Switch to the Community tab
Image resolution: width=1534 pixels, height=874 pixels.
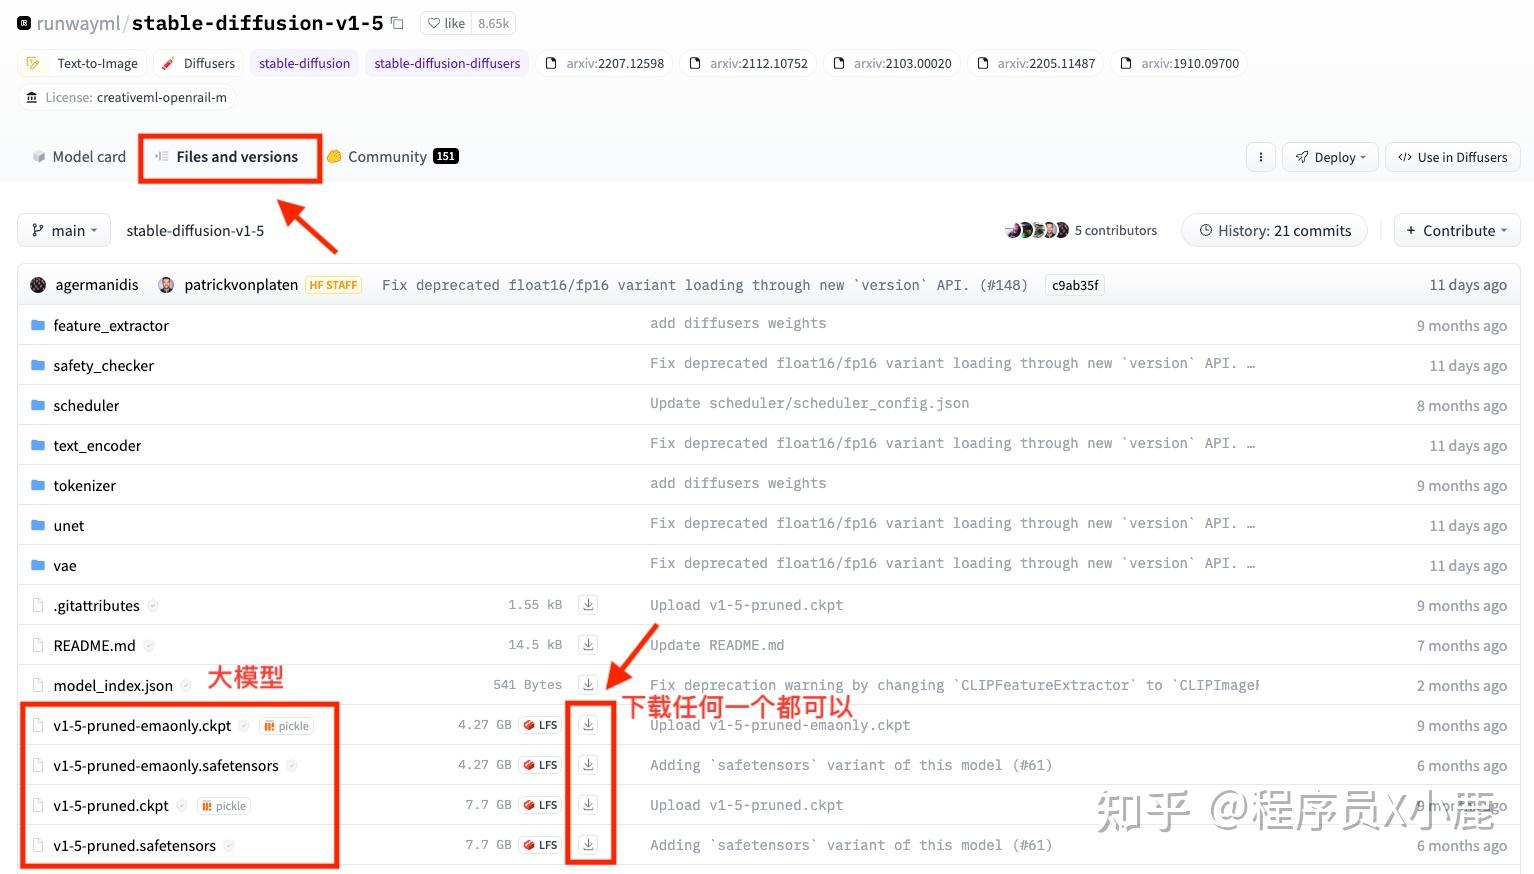[x=385, y=156]
